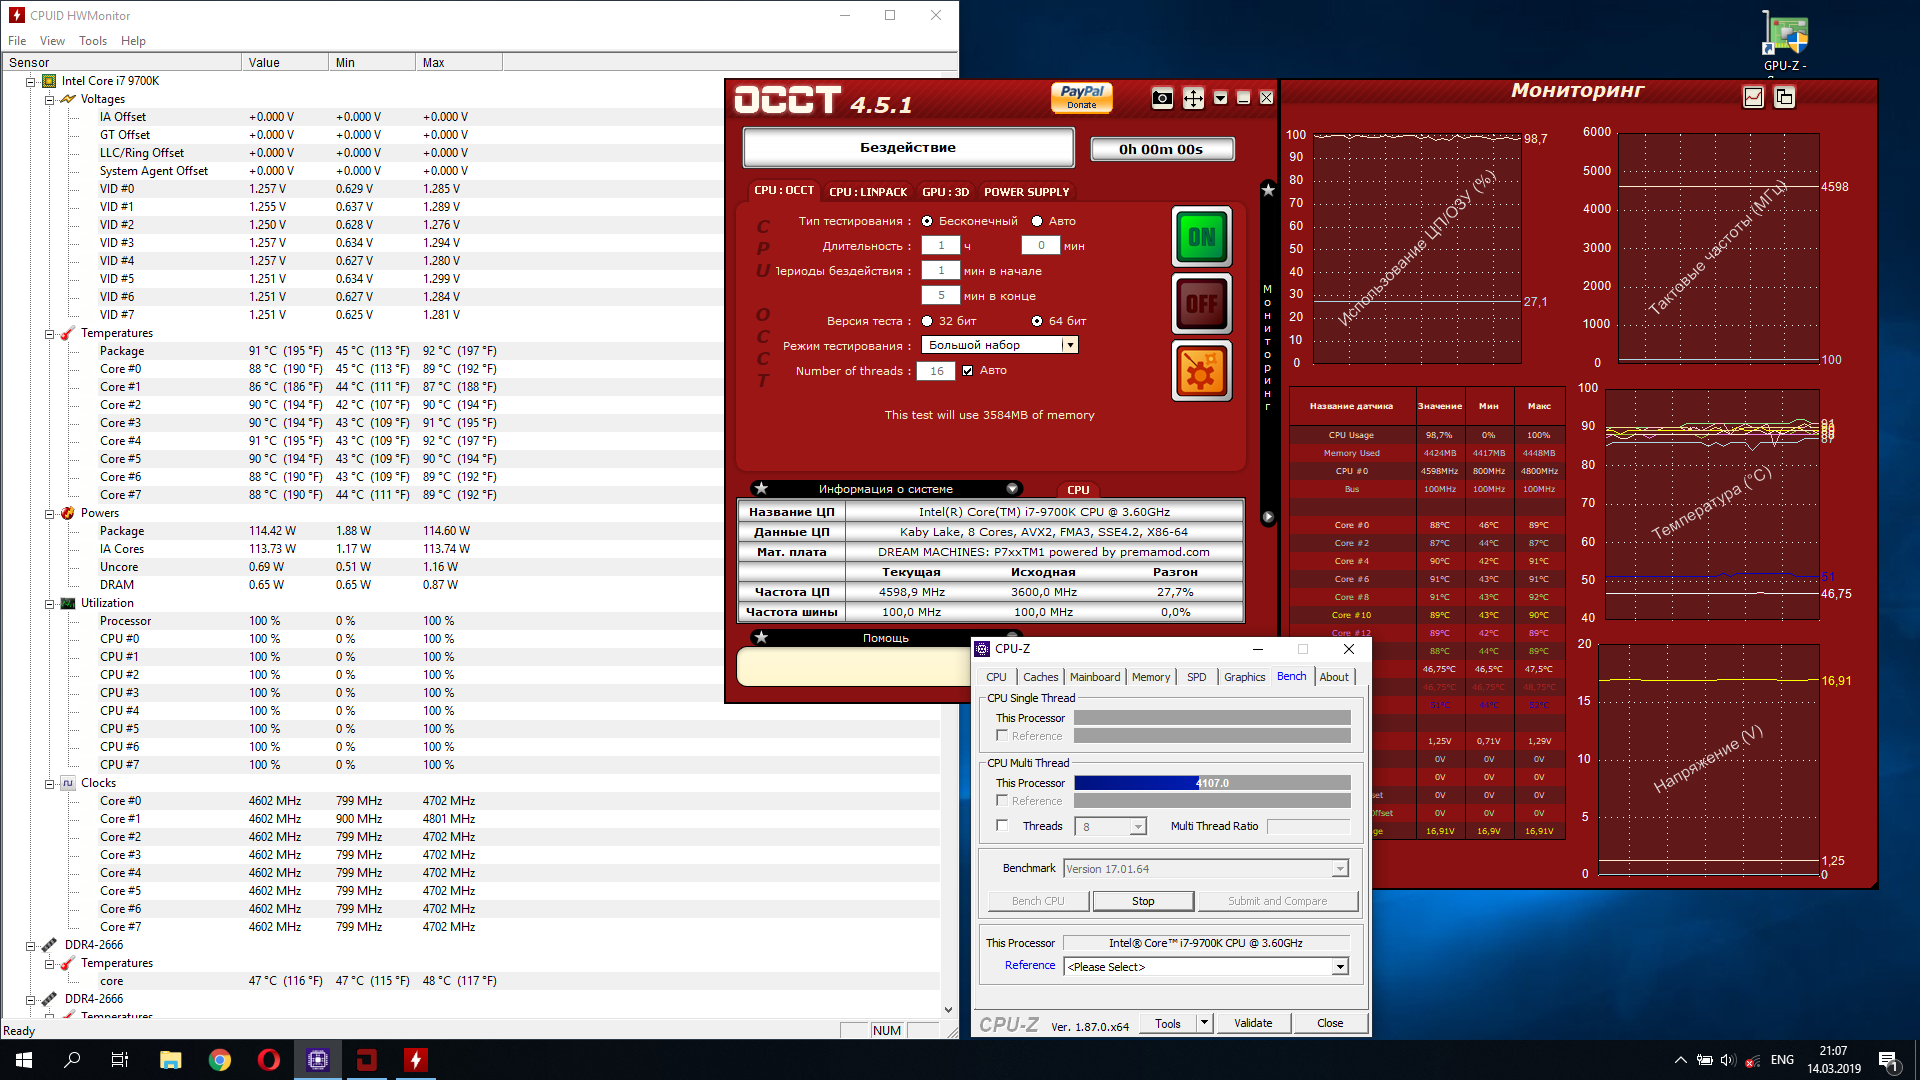Choose the 64 бит test version
Image resolution: width=1920 pixels, height=1080 pixels.
[1037, 321]
